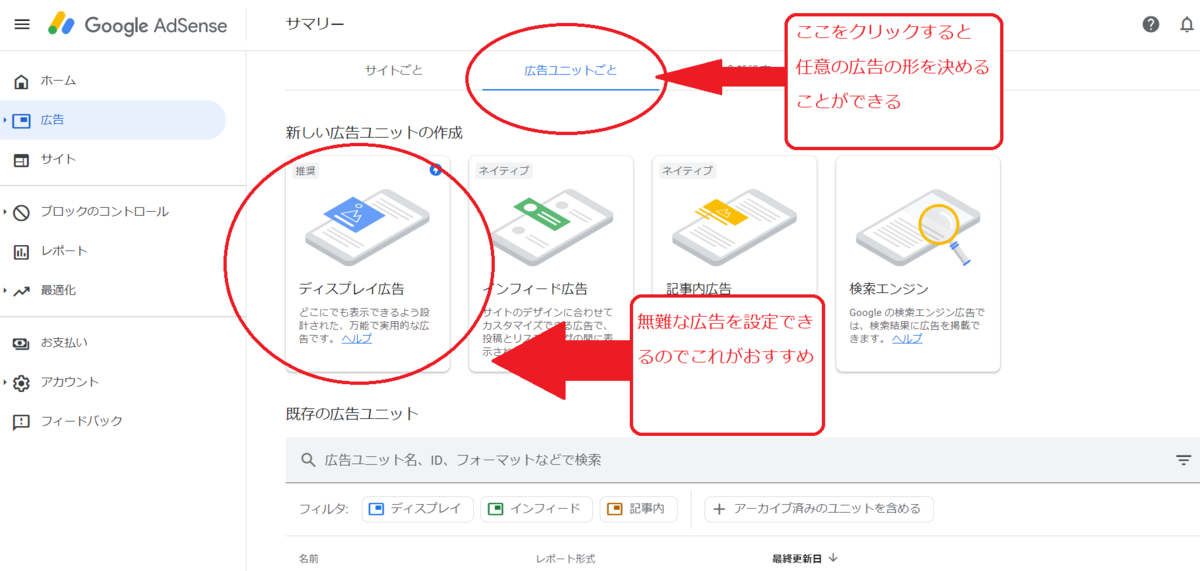Open ヘルプ link in ディスプレイ広告 card
1200x571 pixels.
pos(356,339)
